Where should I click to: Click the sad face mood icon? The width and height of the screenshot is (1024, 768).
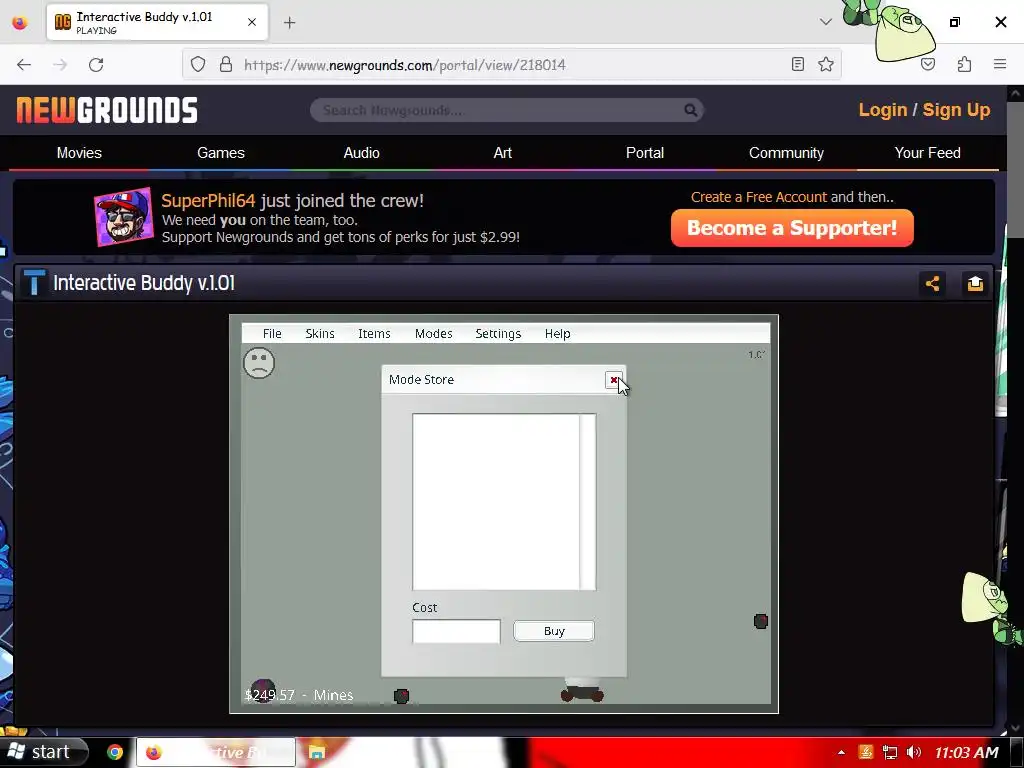(x=259, y=363)
